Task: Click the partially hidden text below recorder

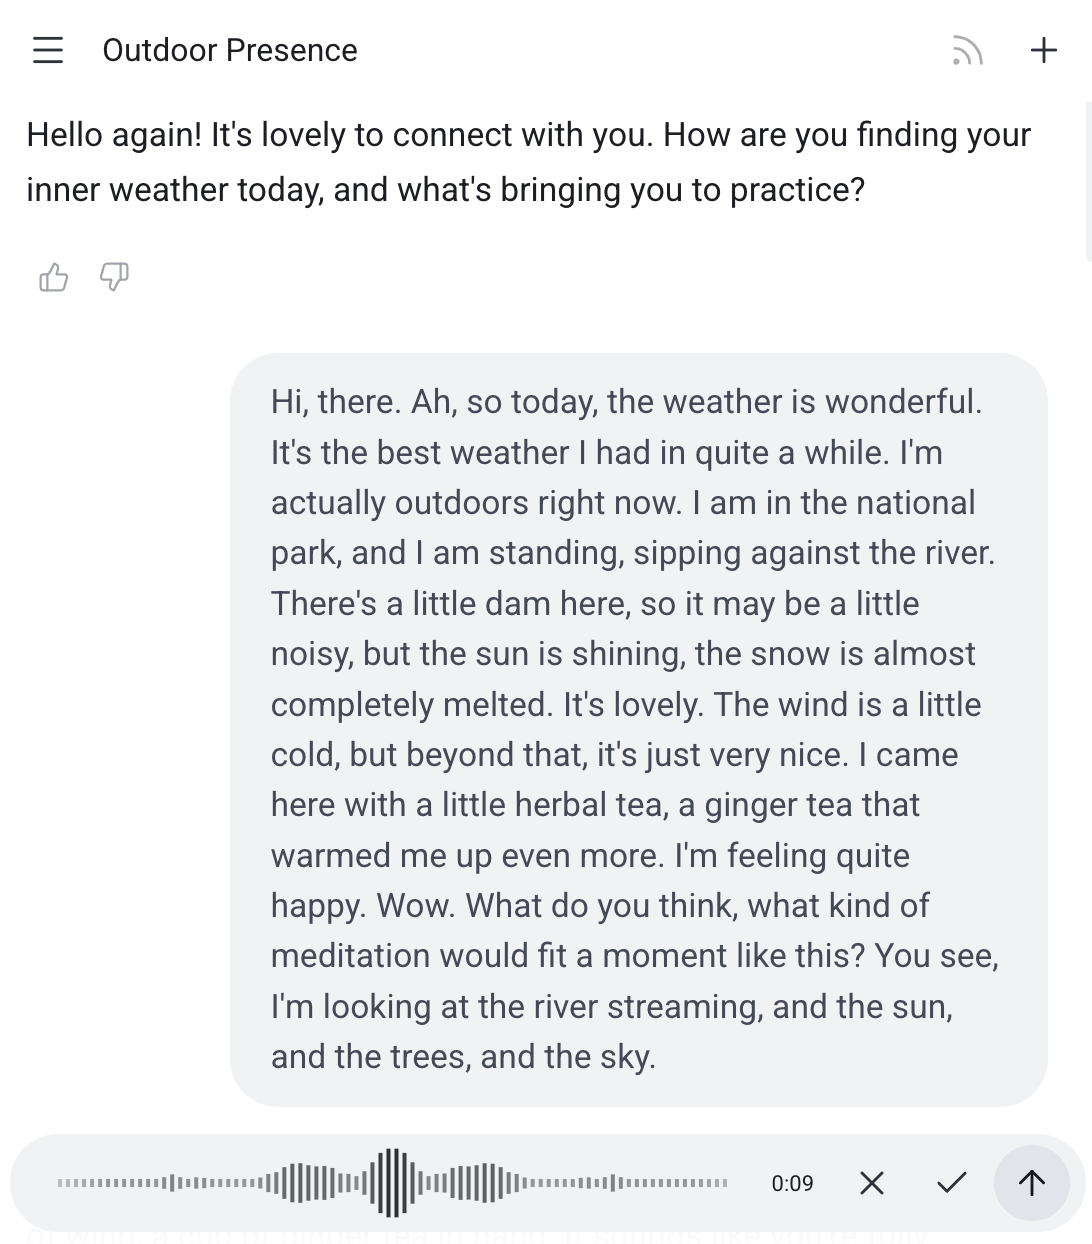Action: [480, 1237]
